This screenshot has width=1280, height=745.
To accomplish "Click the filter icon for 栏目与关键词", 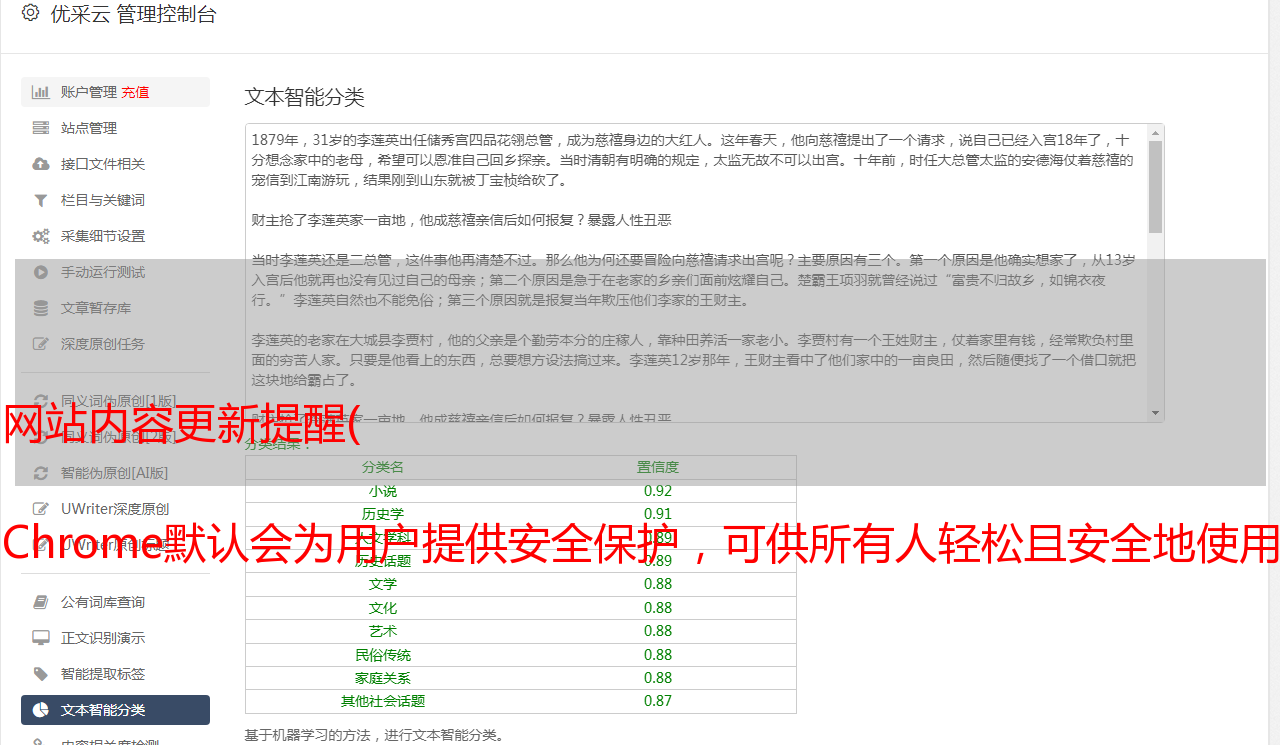I will (x=41, y=200).
